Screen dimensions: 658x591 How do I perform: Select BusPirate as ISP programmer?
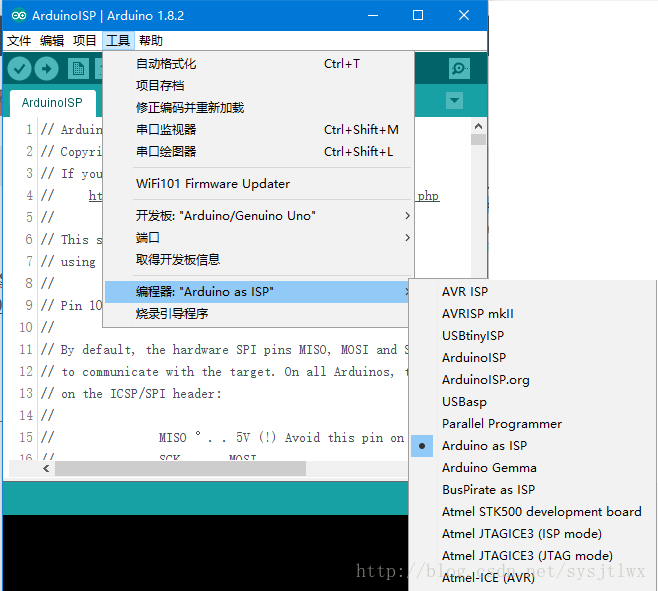[x=533, y=490]
